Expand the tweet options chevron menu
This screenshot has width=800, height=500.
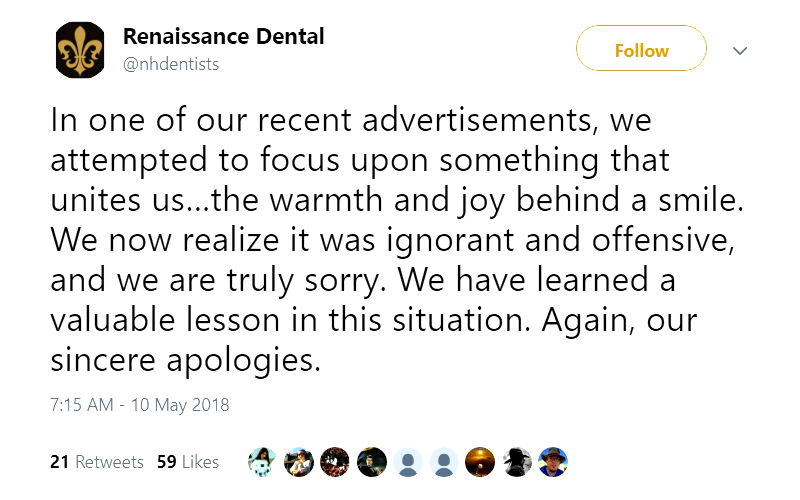[740, 50]
